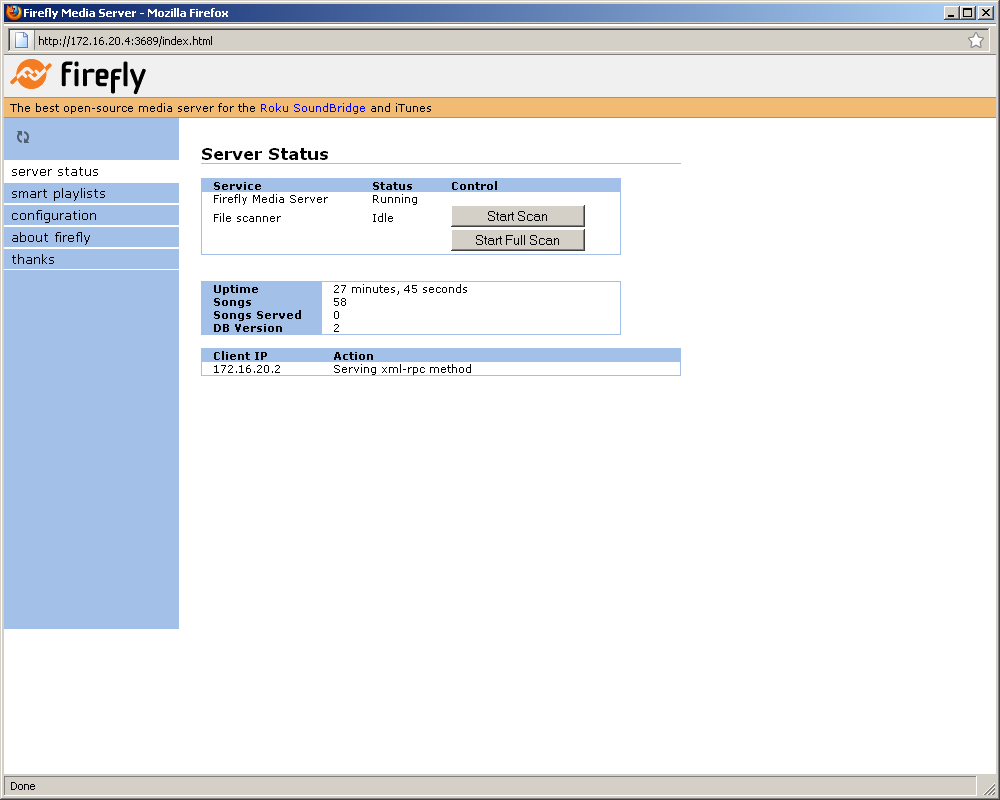Viewport: 1000px width, 800px height.
Task: Follow the Roku SoundBridge link
Action: click(x=312, y=108)
